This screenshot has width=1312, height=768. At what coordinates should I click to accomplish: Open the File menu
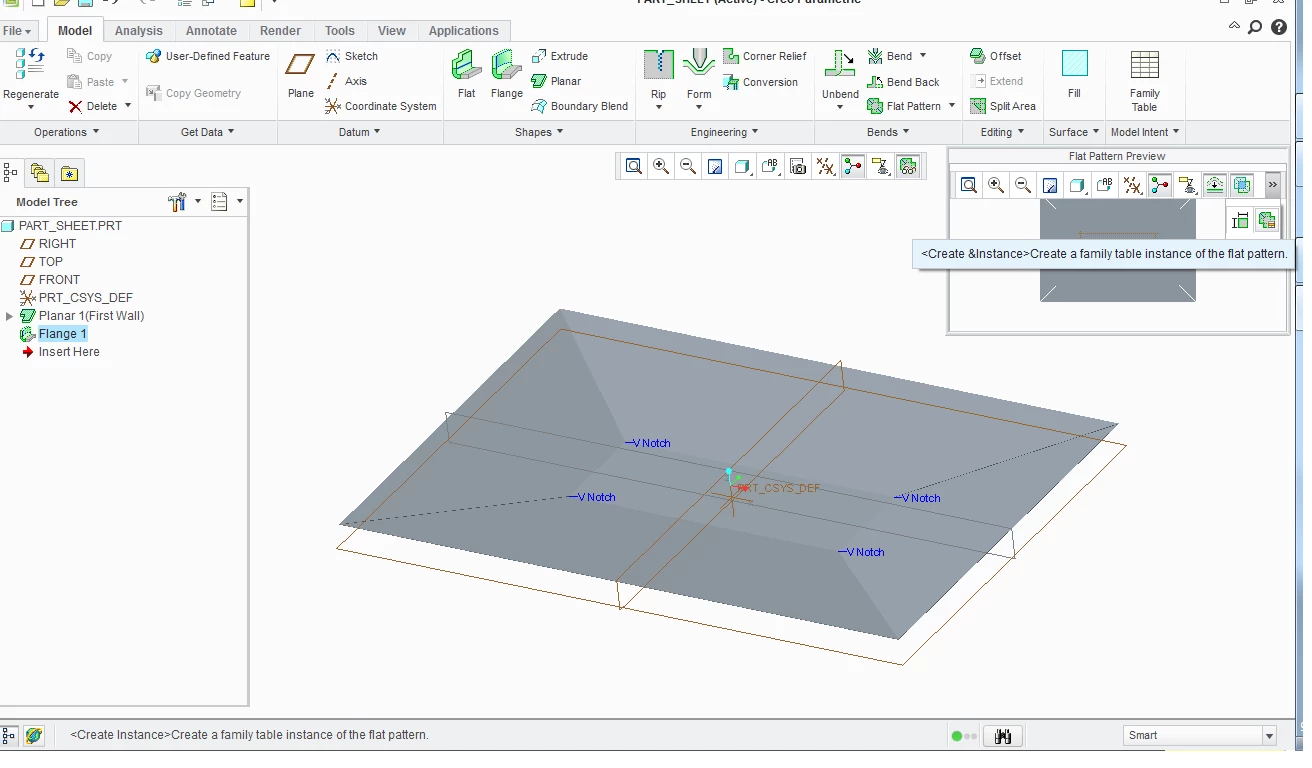point(18,31)
